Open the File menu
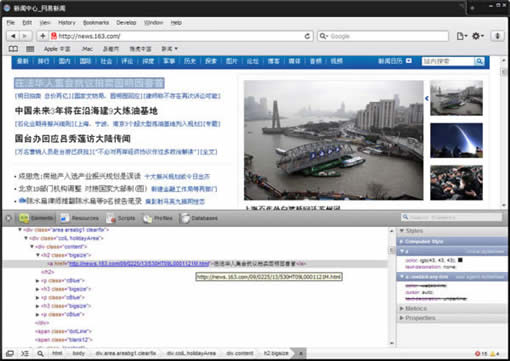Image resolution: width=510 pixels, height=361 pixels. pos(11,23)
